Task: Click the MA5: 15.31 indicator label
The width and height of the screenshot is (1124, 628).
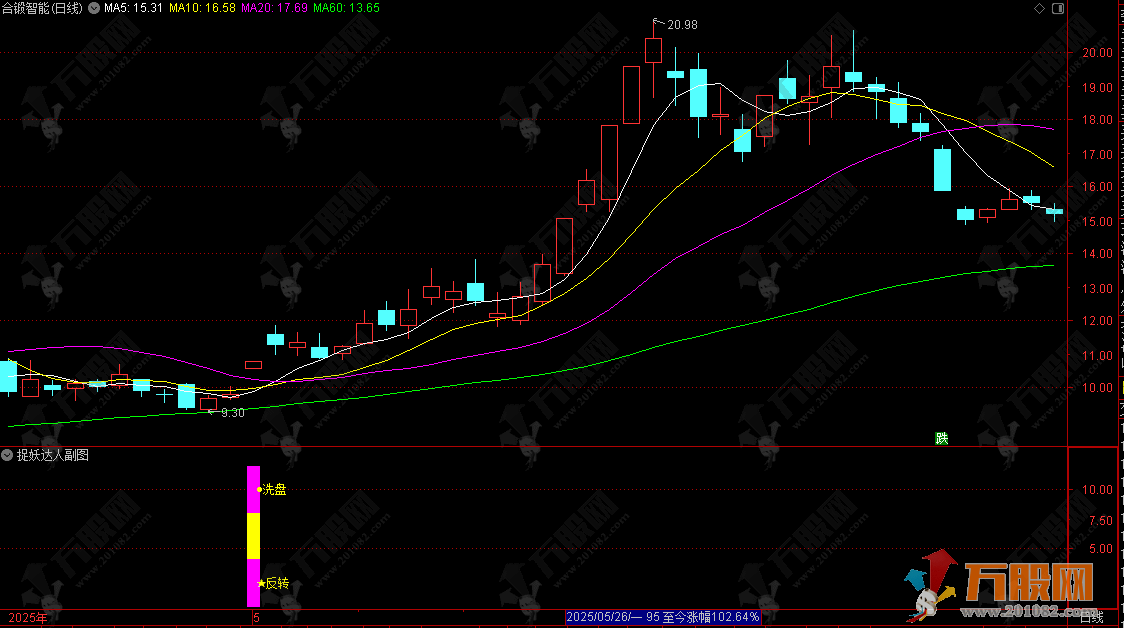Action: (x=133, y=8)
